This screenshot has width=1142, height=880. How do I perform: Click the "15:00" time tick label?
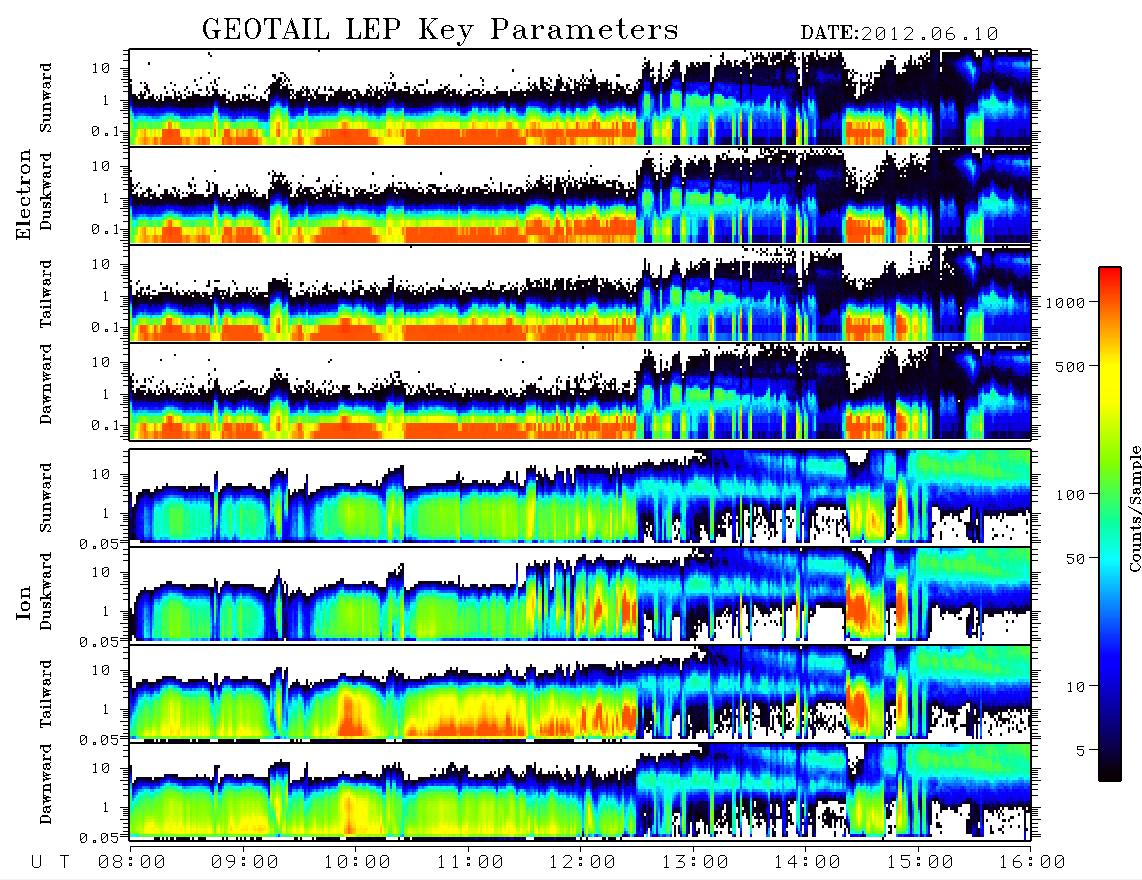(920, 862)
